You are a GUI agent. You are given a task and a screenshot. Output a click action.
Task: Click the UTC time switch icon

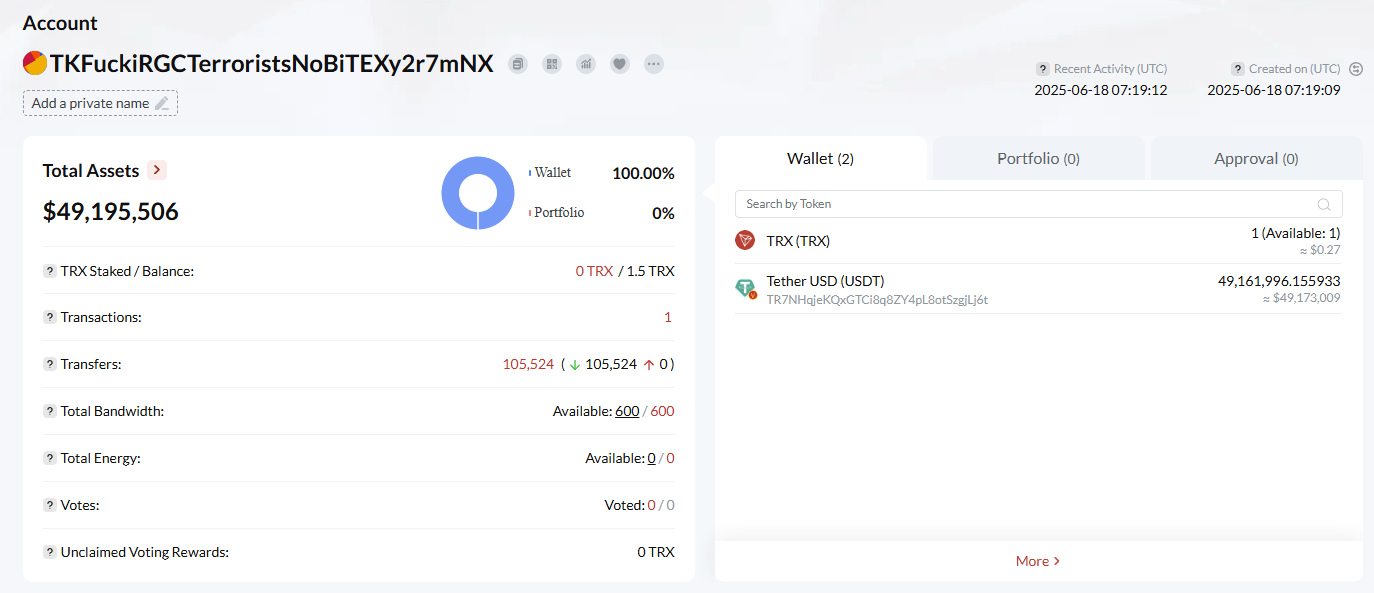tap(1356, 69)
